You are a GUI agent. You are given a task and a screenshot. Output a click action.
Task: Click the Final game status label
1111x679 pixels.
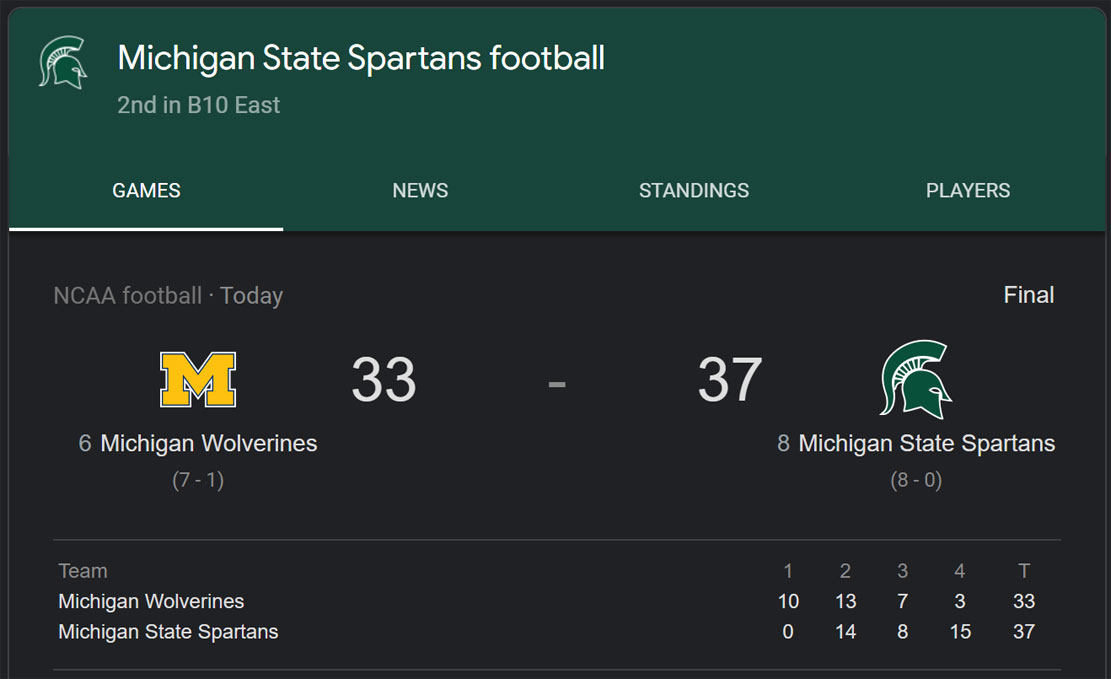tap(1029, 295)
